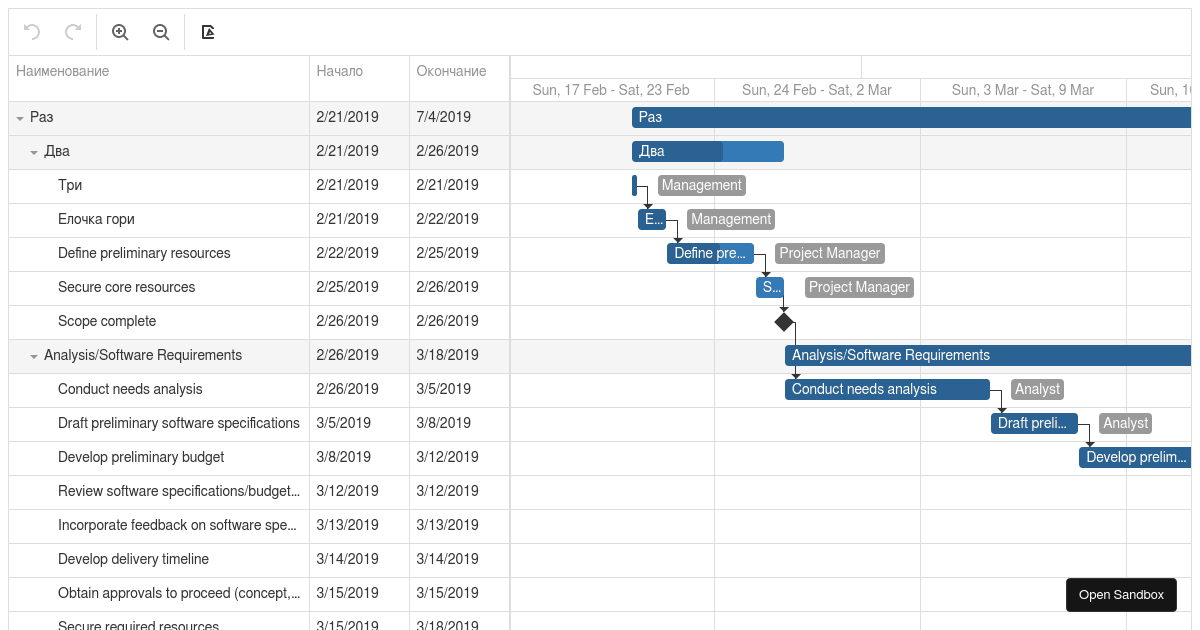Screen dimensions: 1200x630
Task: Collapse the "Раз" task group
Action: coord(19,117)
